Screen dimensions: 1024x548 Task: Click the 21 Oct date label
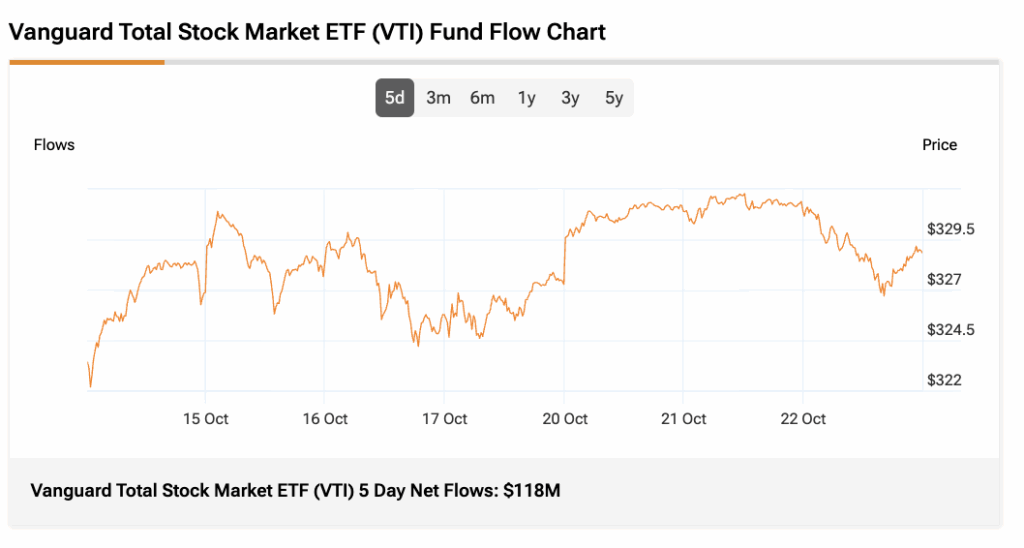(x=683, y=419)
